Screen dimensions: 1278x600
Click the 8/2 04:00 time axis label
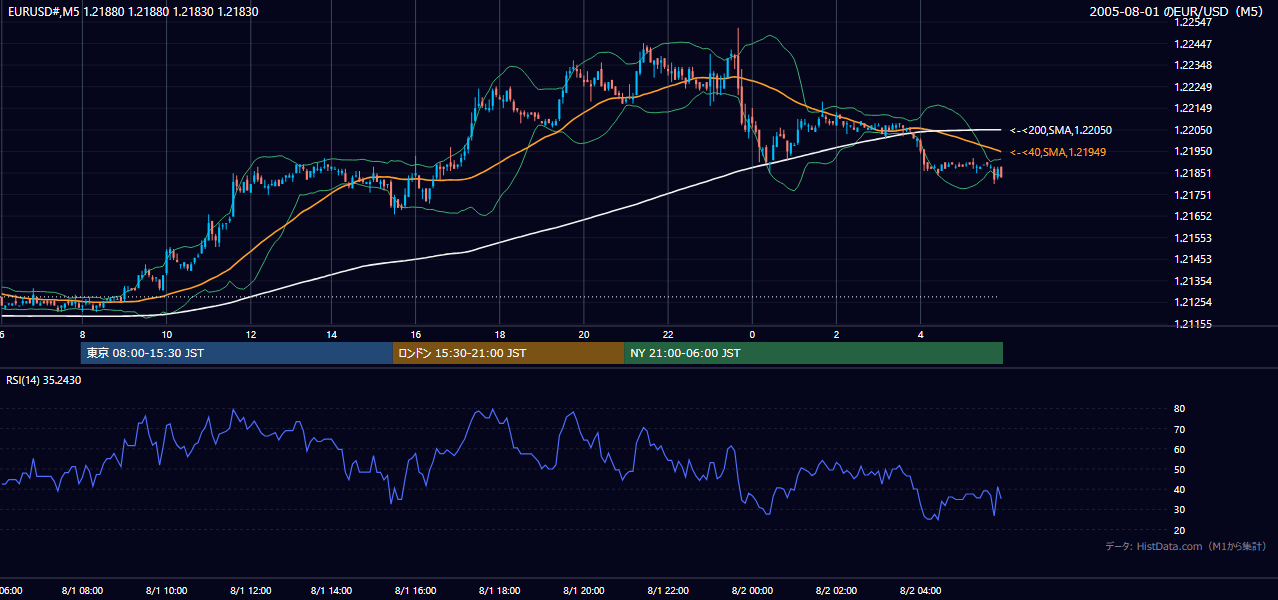tap(920, 591)
